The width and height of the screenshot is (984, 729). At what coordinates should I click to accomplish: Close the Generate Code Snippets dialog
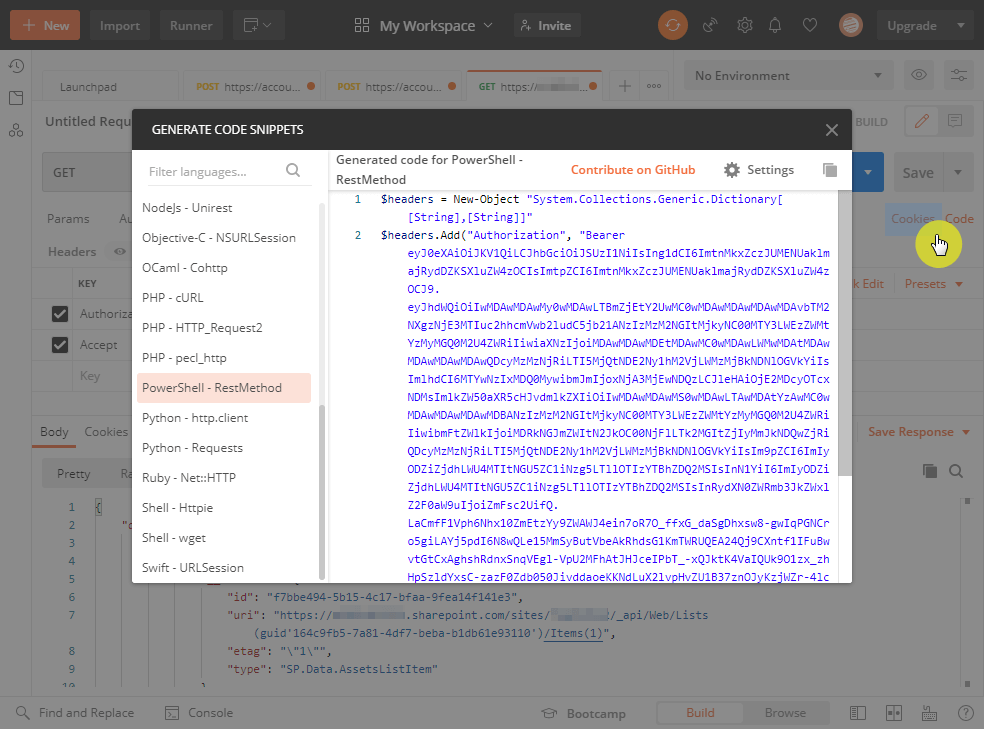tap(832, 130)
